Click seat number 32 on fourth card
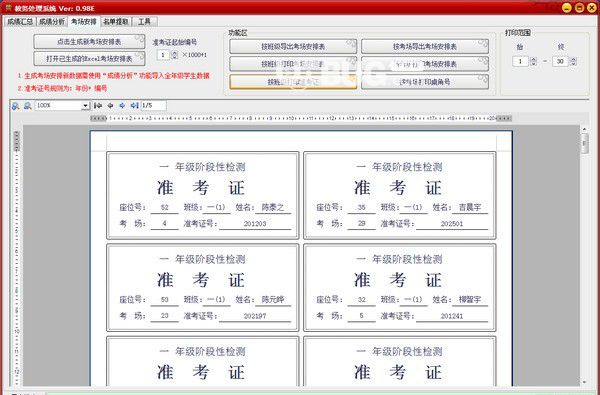 tap(362, 300)
